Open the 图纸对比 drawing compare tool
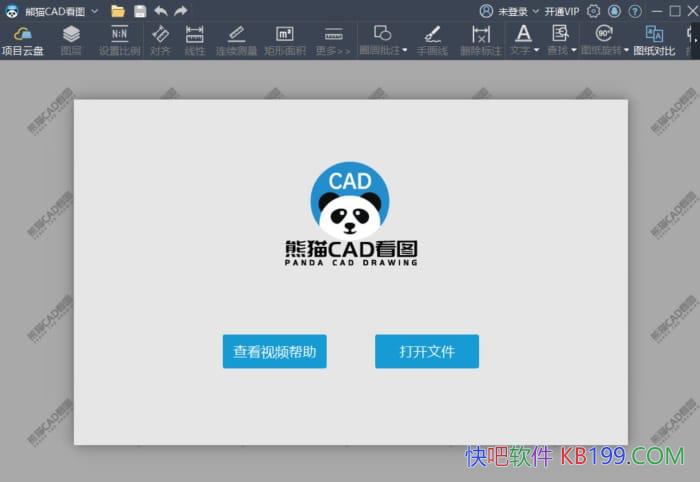Screen dimensions: 700x482 point(654,41)
